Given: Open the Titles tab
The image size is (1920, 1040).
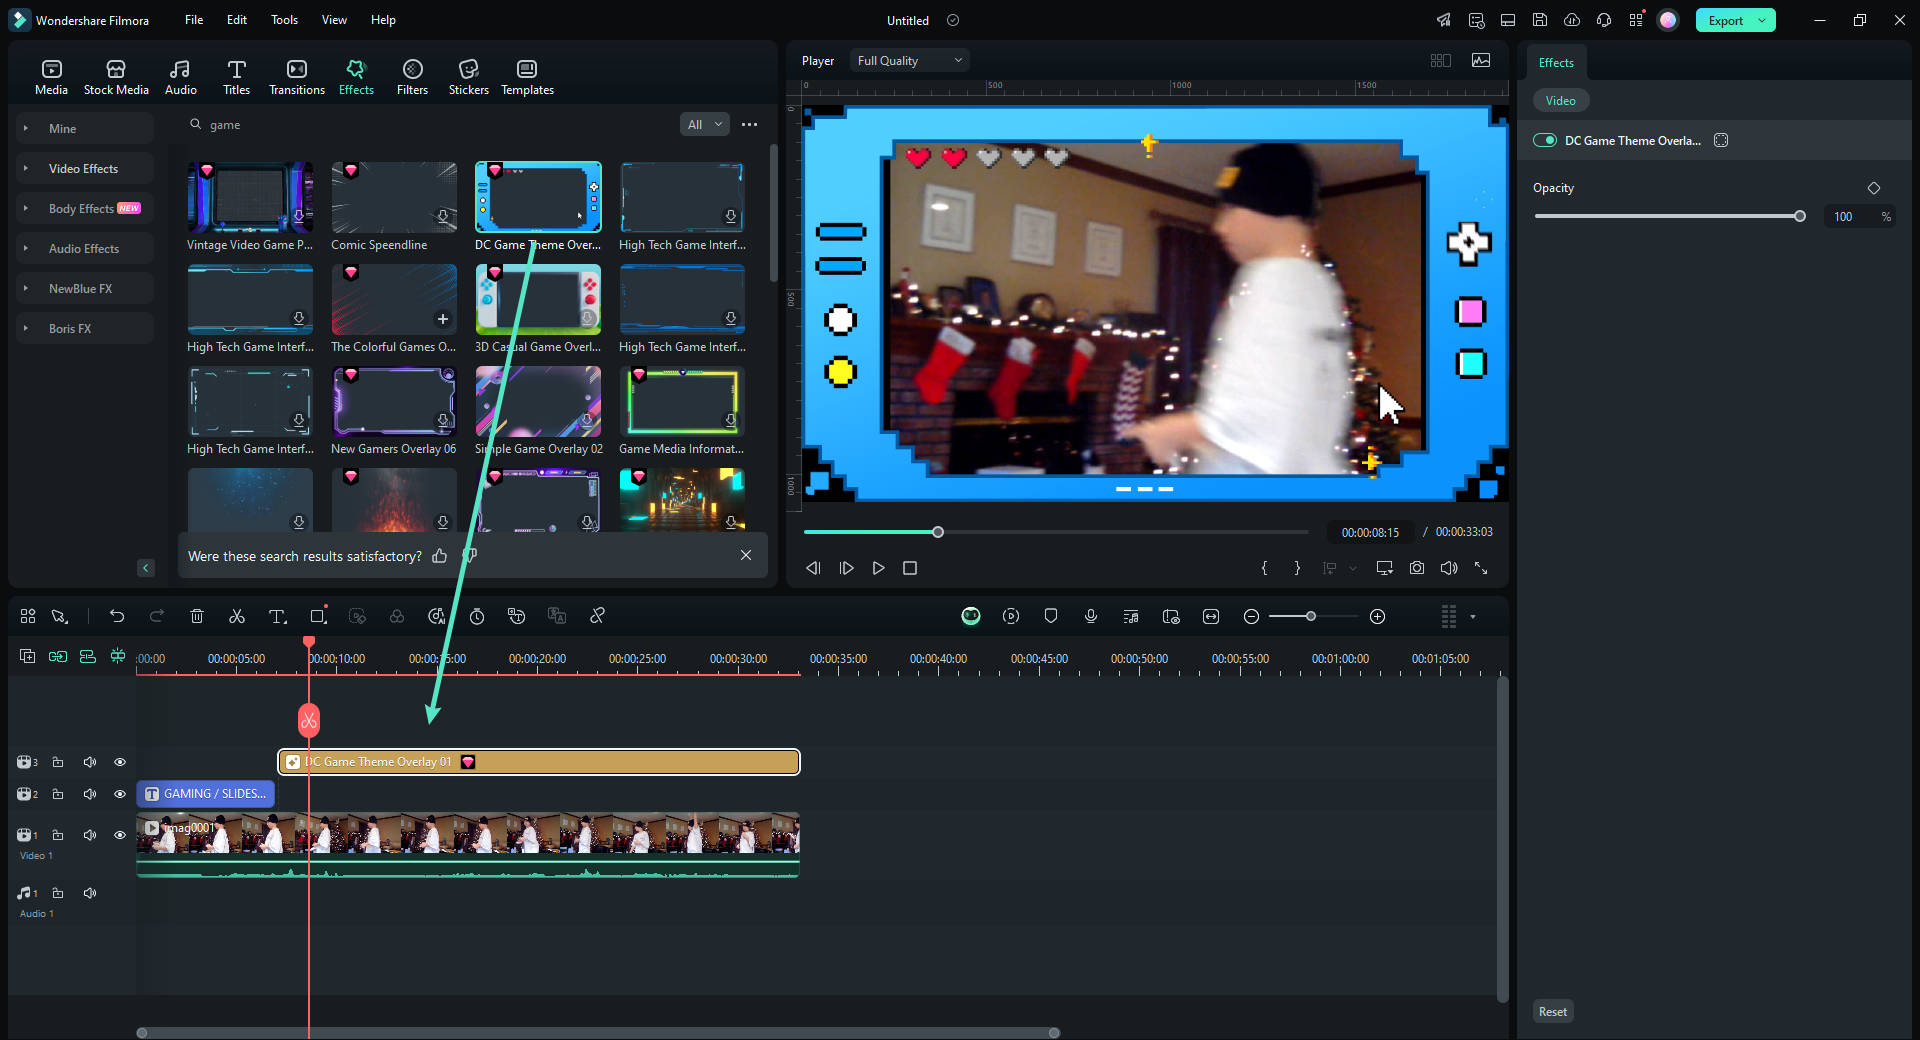Looking at the screenshot, I should coord(236,77).
